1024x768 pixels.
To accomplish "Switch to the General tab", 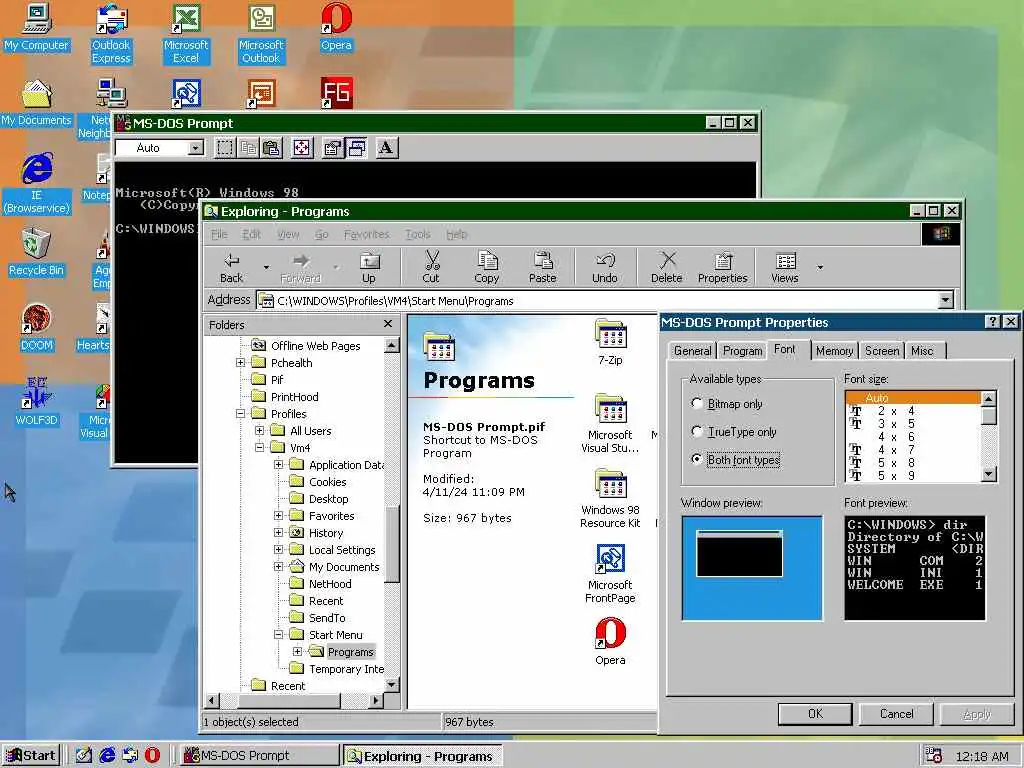I will [692, 351].
